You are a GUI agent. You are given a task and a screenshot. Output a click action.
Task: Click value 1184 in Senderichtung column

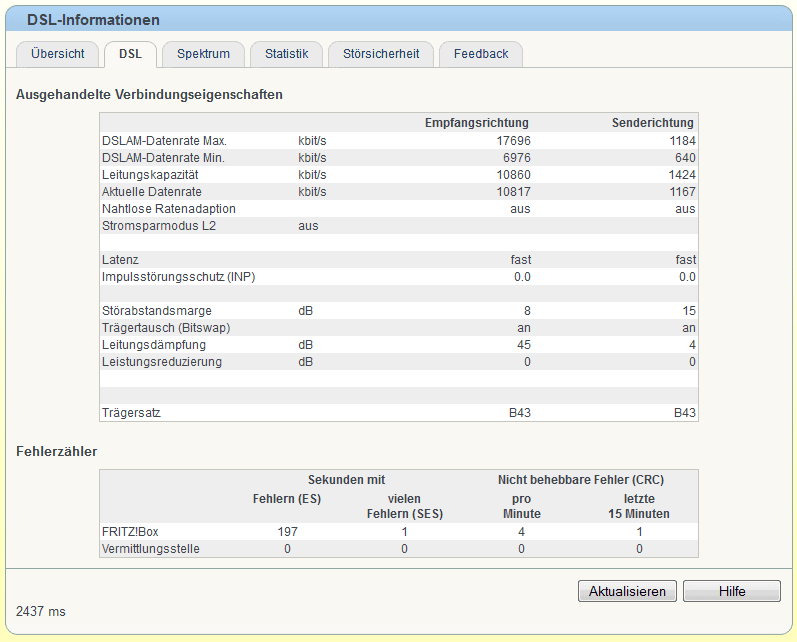[x=682, y=141]
